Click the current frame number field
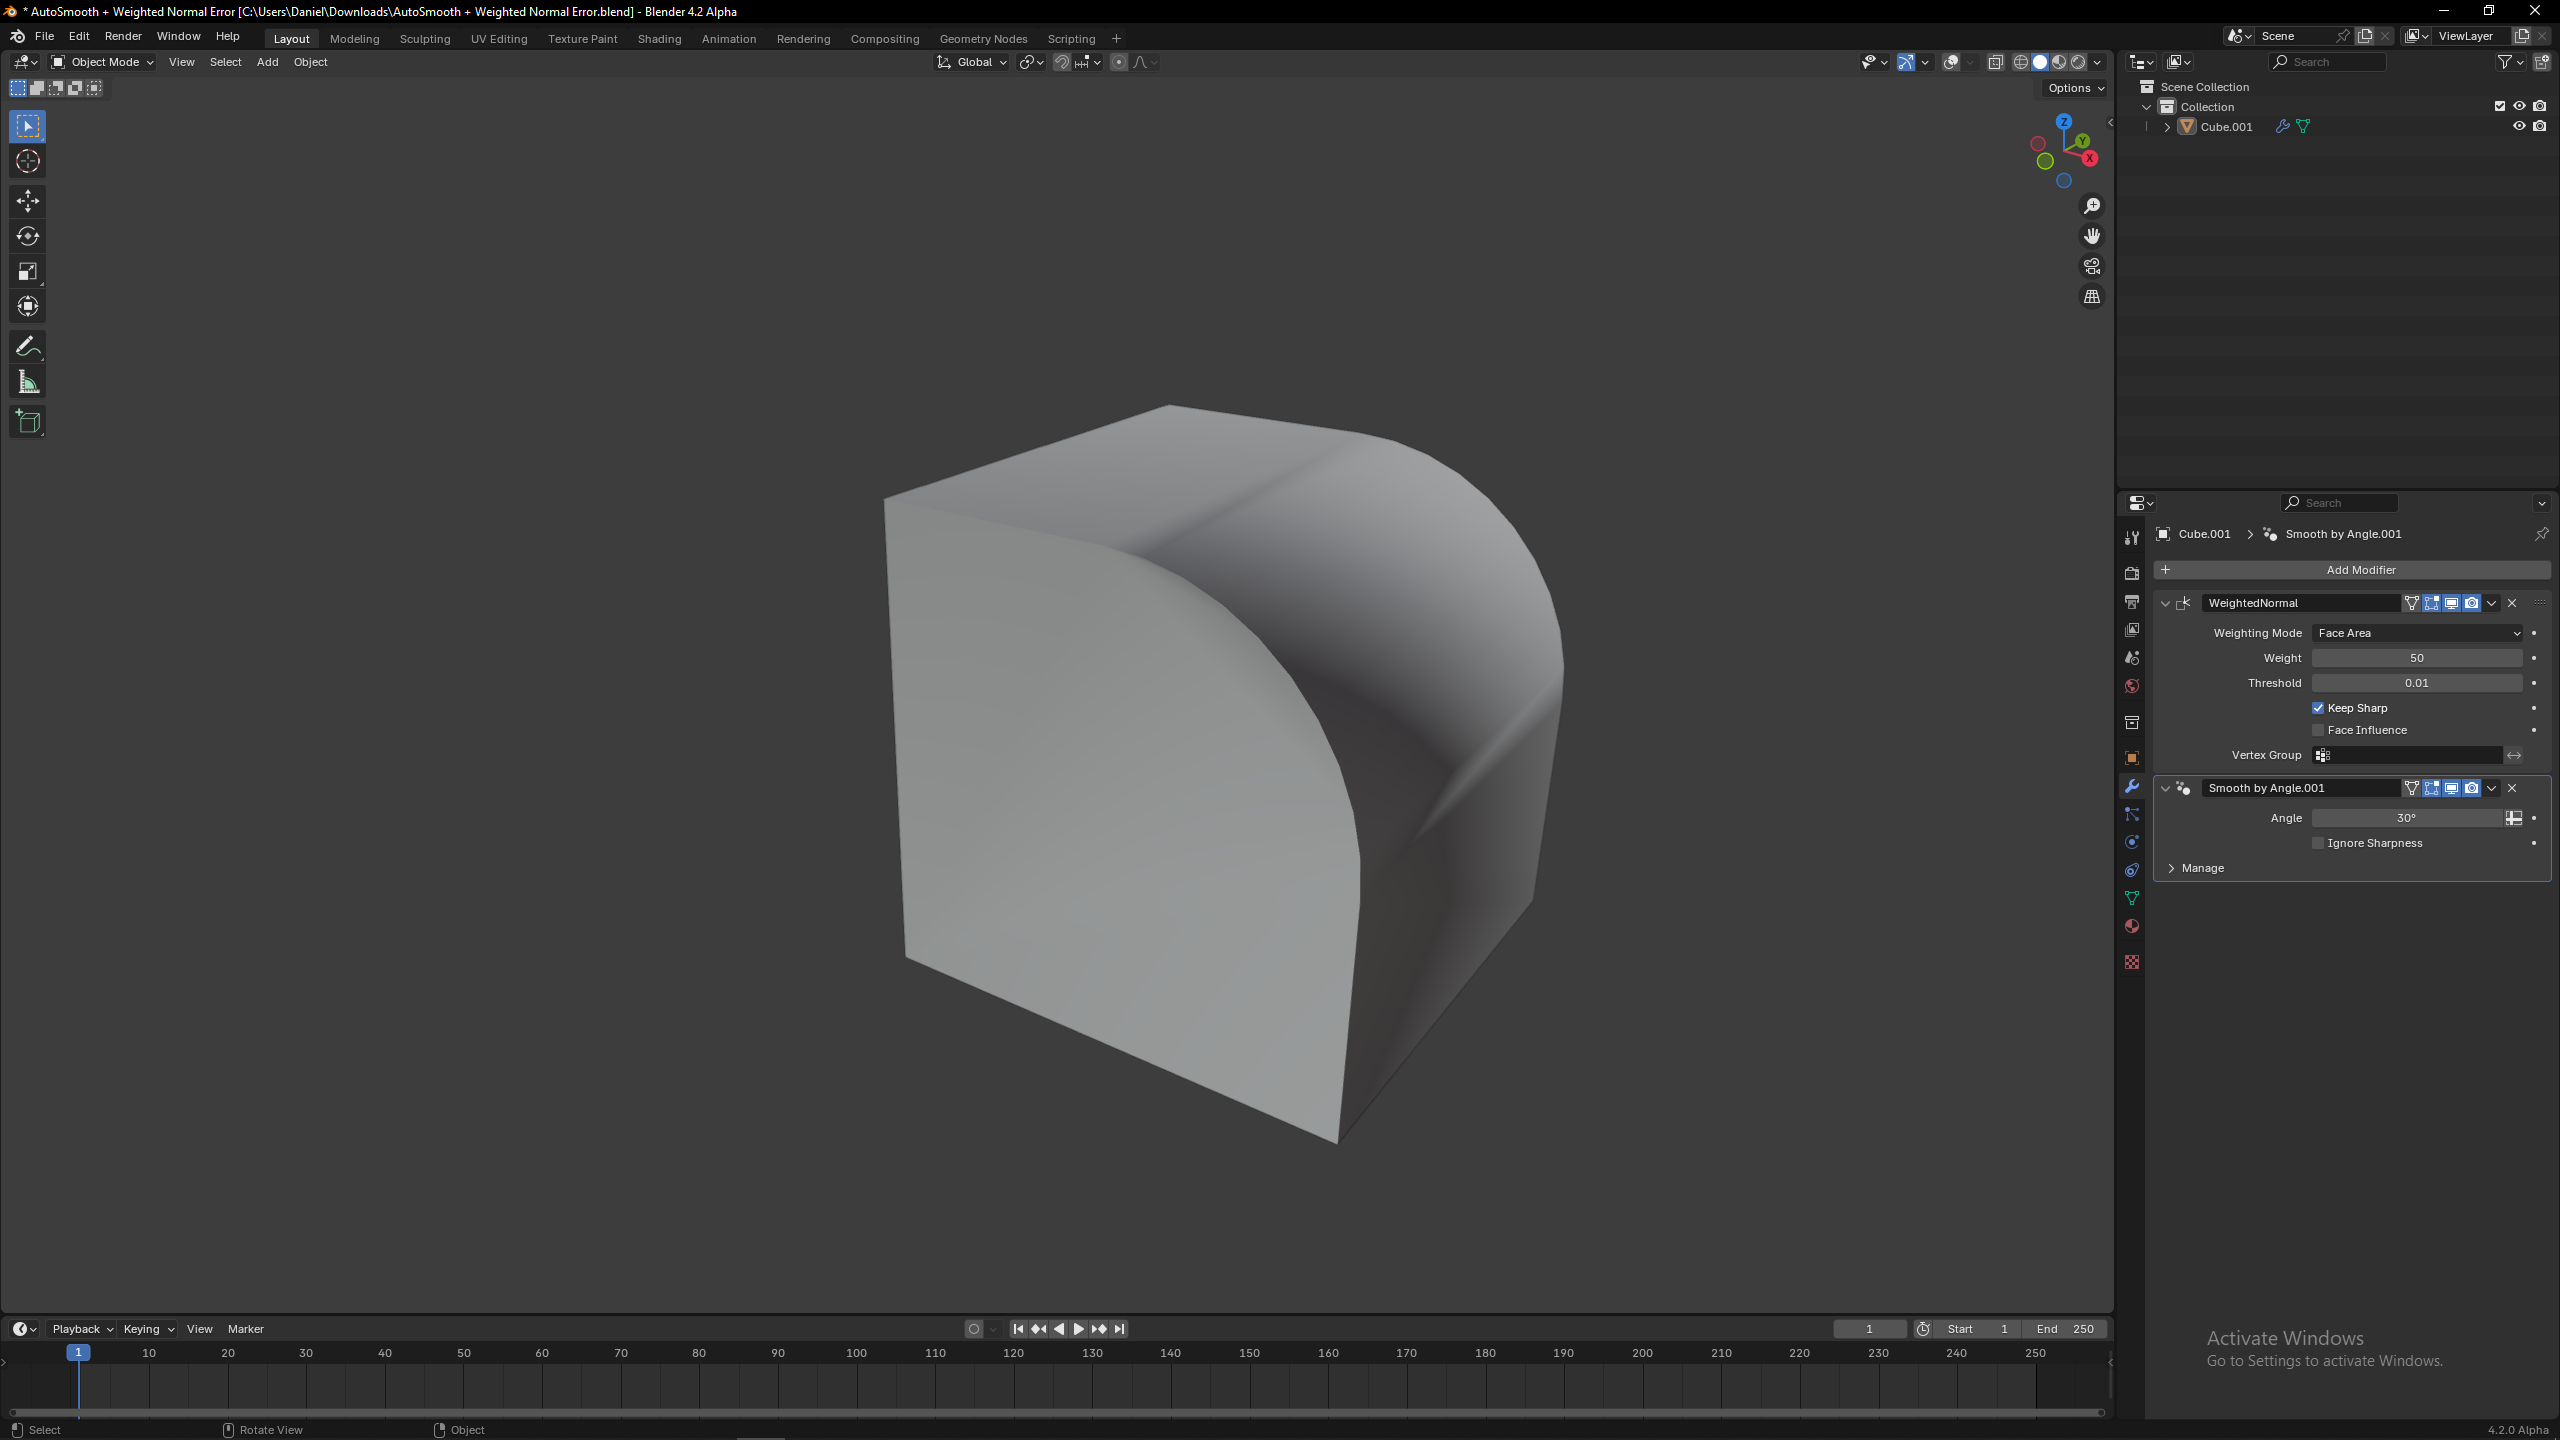The image size is (2560, 1440). (x=1869, y=1329)
